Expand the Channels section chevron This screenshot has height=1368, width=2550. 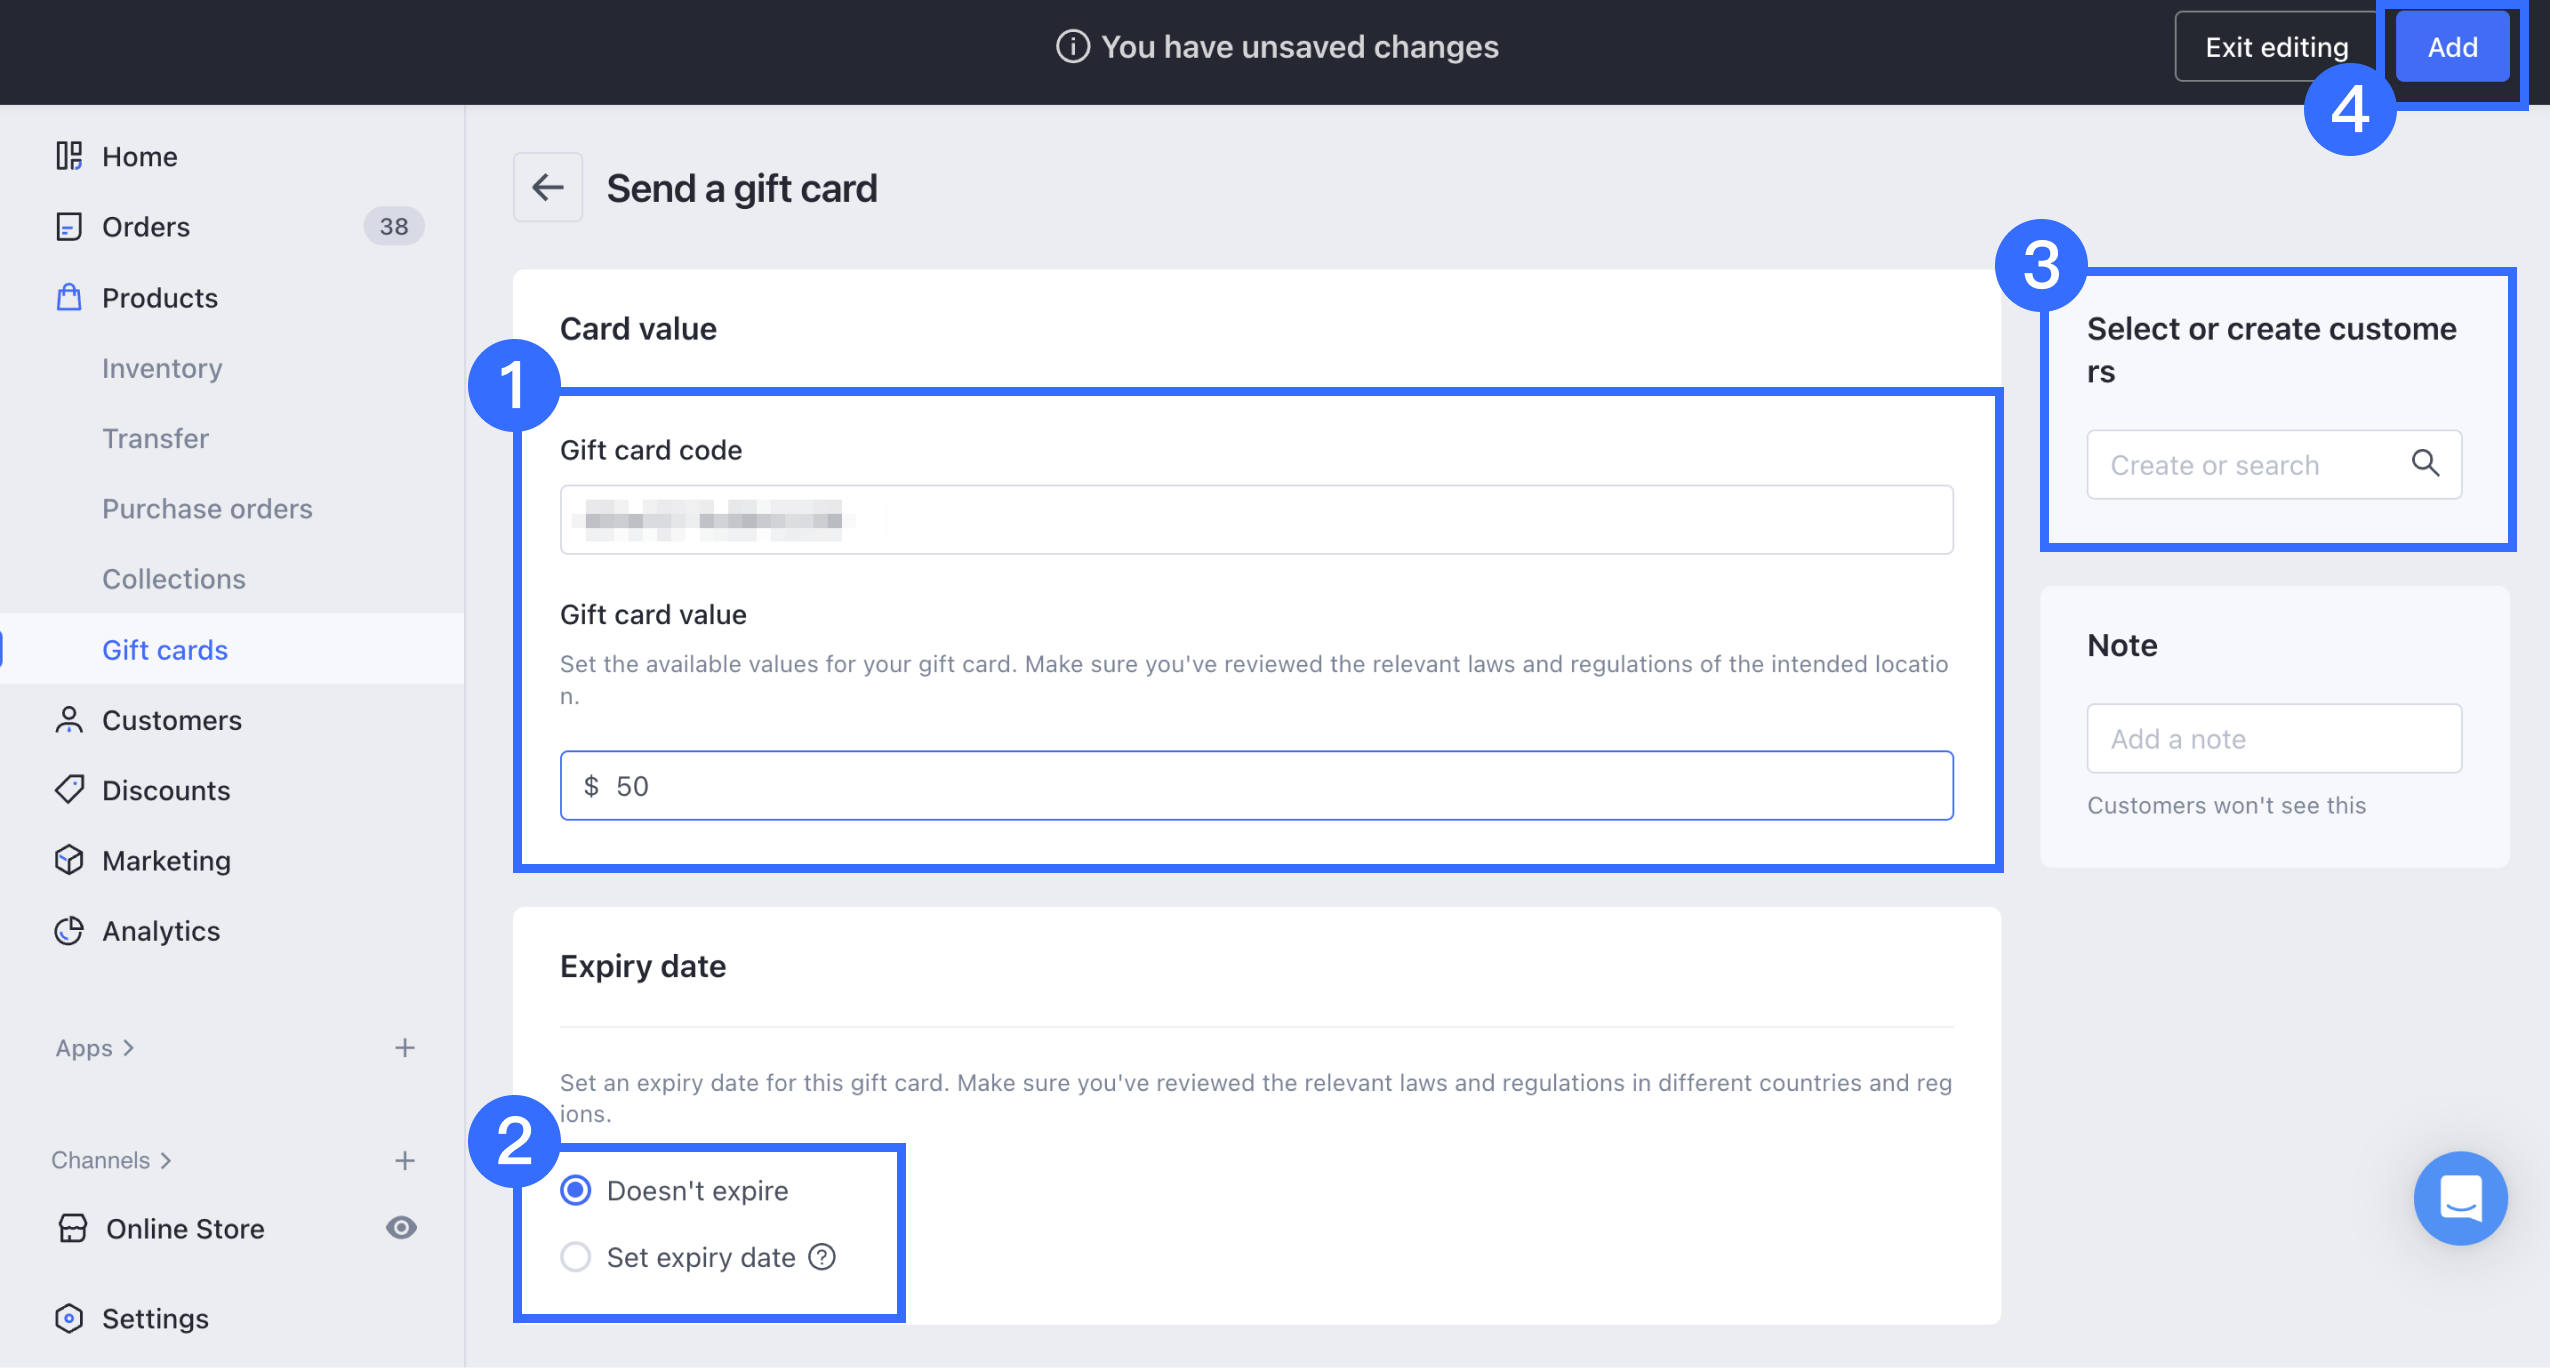[166, 1160]
